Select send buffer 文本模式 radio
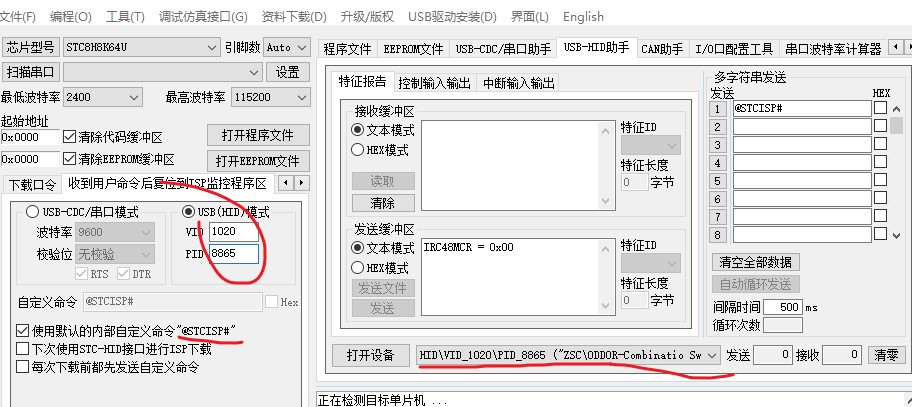Viewport: 912px width, 407px height. 358,248
